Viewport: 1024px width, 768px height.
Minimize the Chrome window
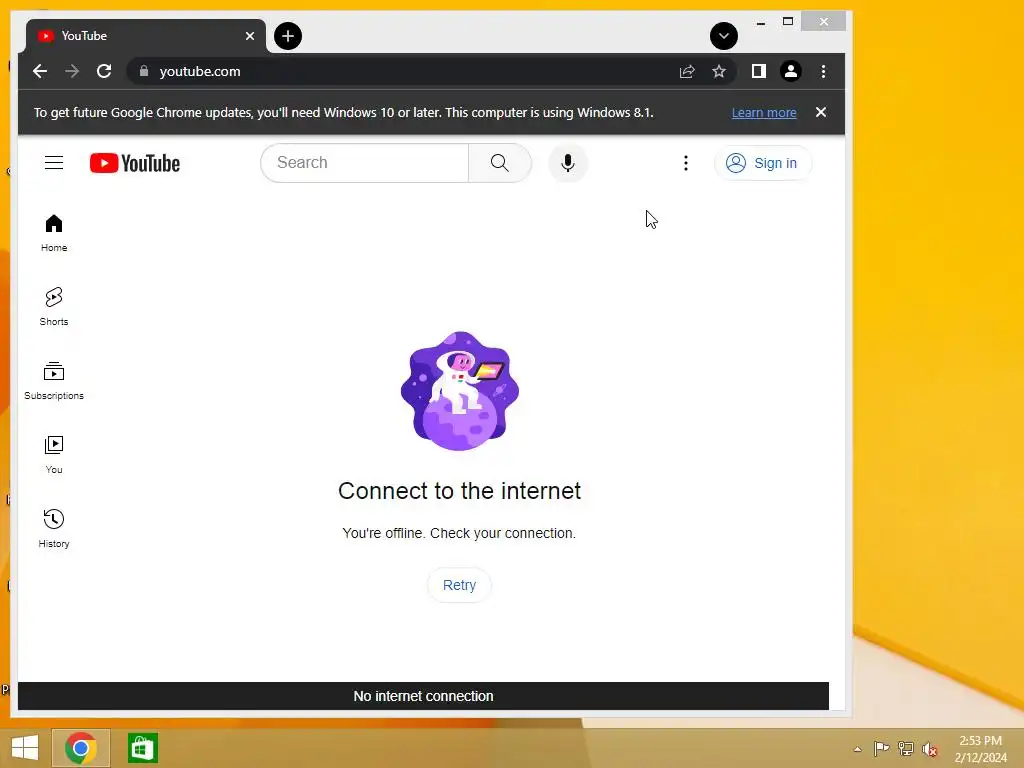760,23
